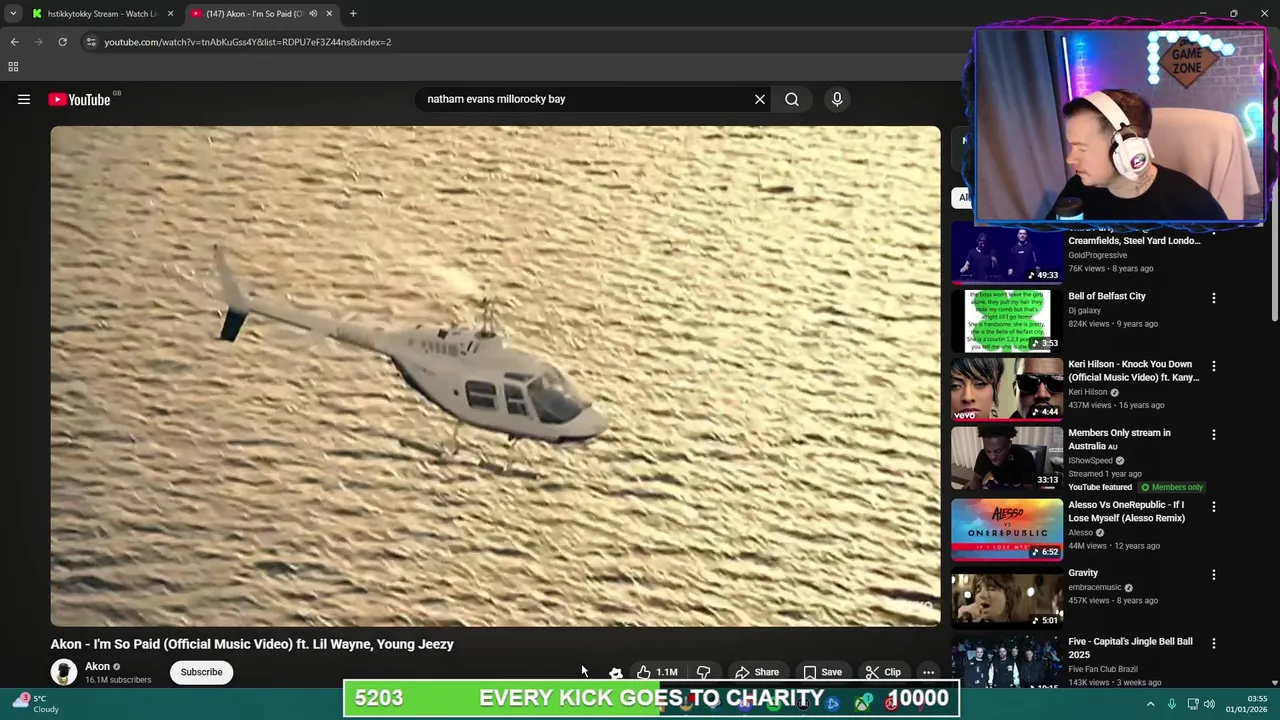
Task: Open volume speaker tray icon
Action: pyautogui.click(x=1209, y=704)
